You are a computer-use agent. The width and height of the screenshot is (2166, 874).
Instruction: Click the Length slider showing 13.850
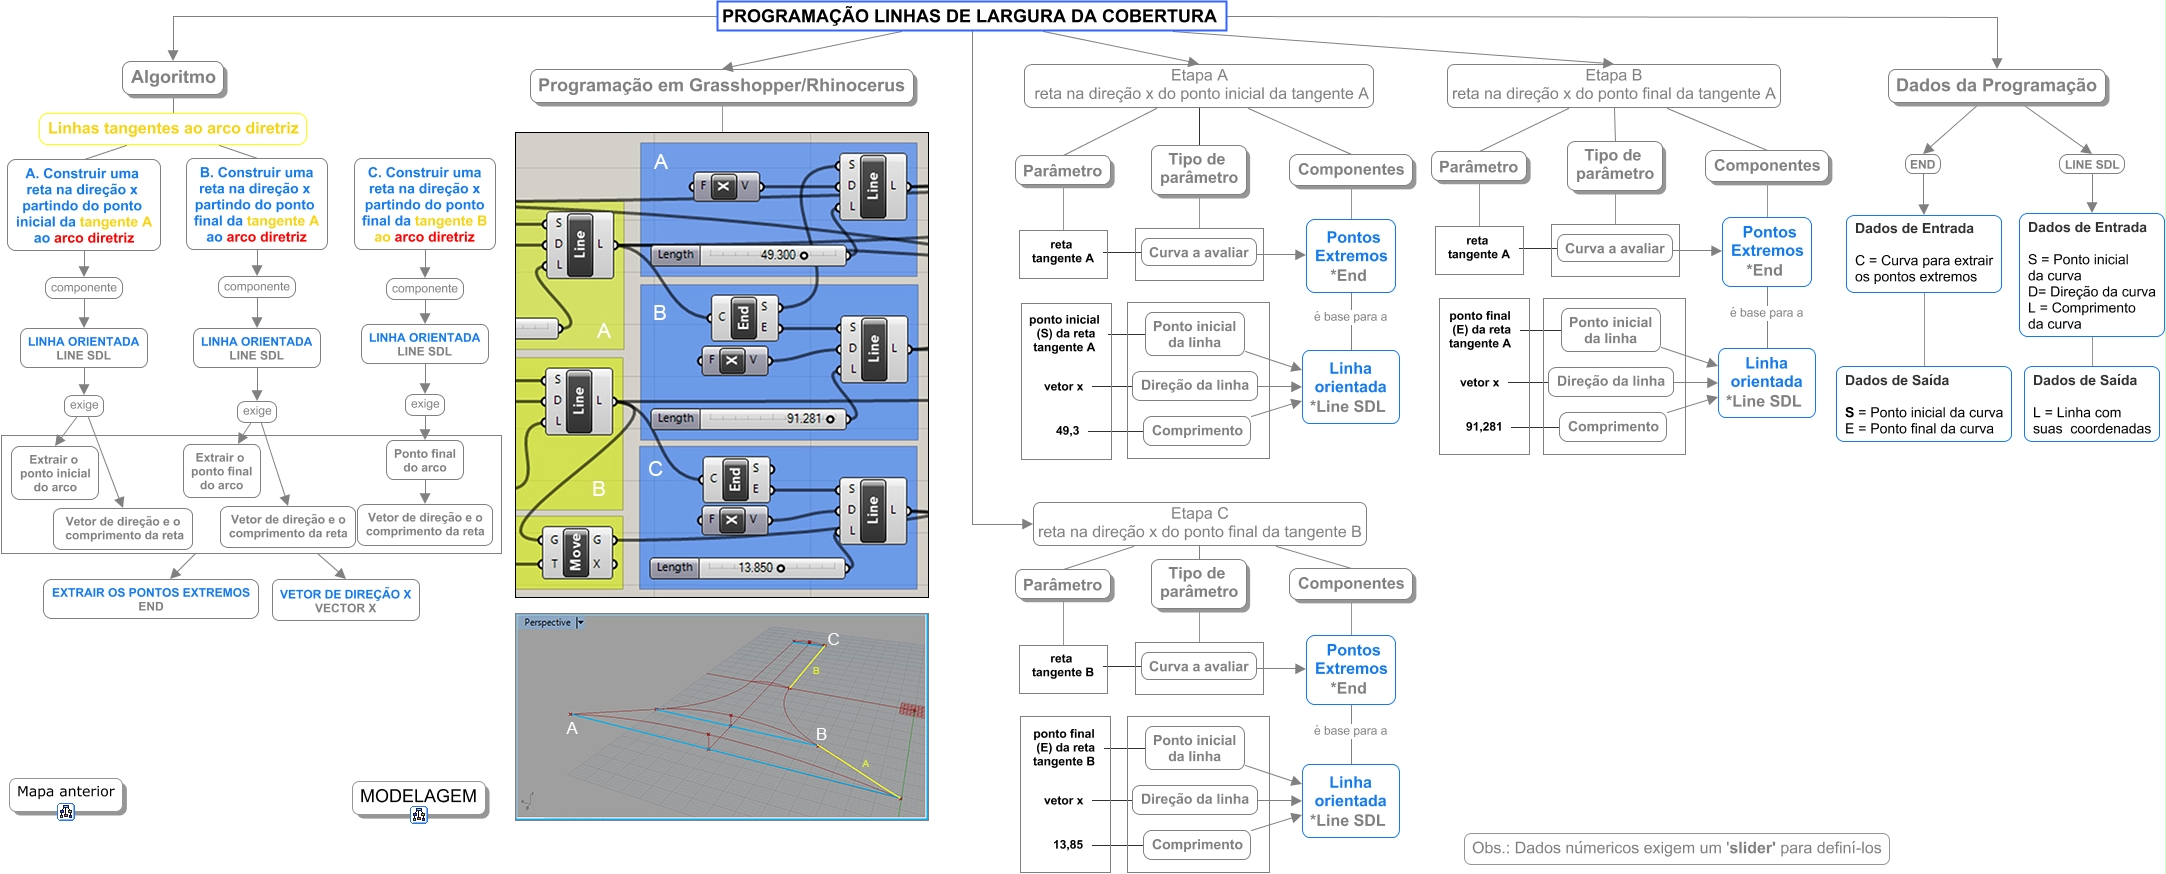point(749,568)
